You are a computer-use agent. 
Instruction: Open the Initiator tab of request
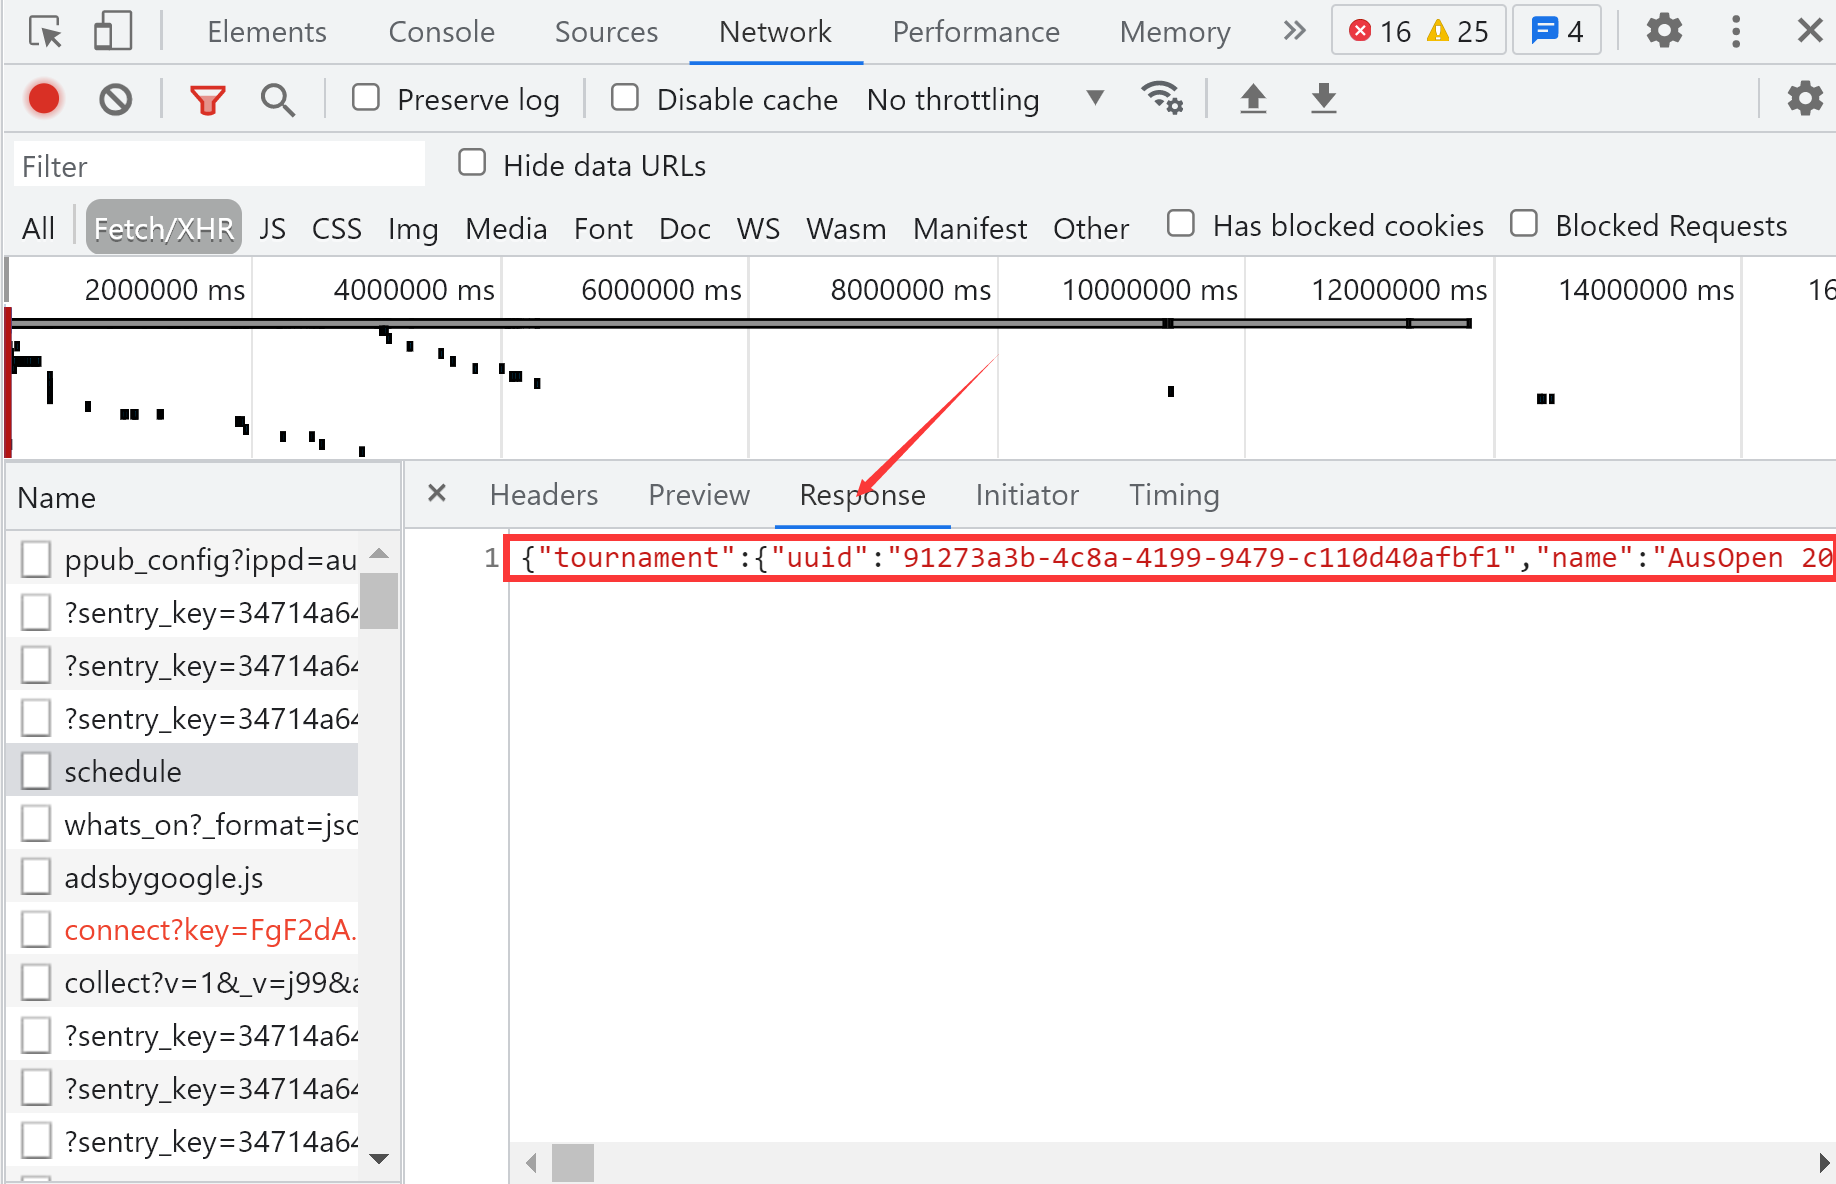[x=1027, y=495]
